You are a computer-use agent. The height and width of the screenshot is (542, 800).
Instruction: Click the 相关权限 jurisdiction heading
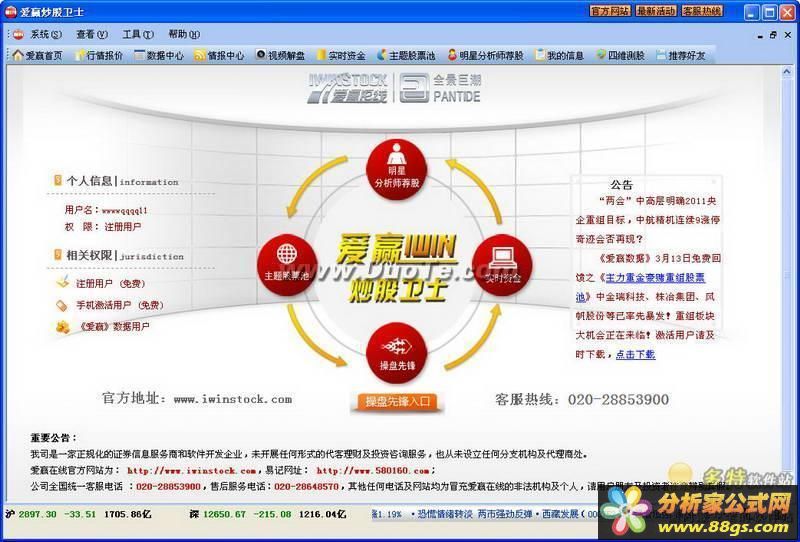(x=125, y=256)
